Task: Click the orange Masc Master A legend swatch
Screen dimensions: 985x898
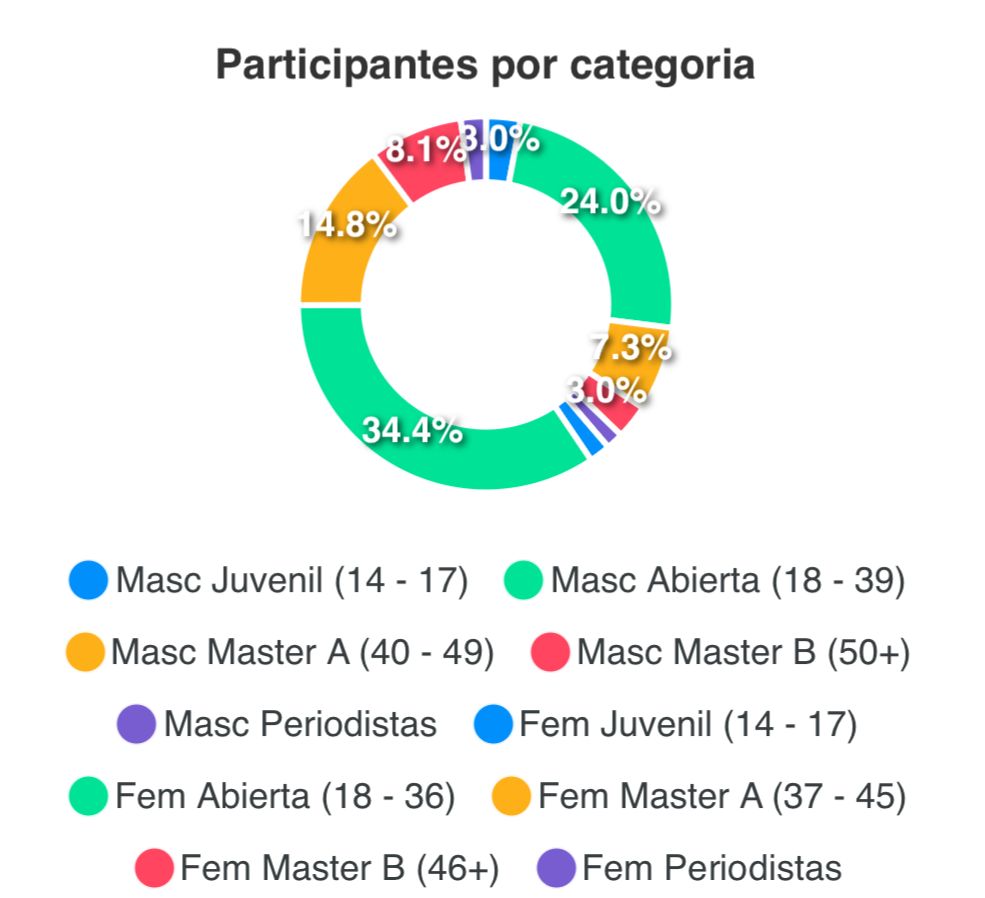Action: point(85,653)
